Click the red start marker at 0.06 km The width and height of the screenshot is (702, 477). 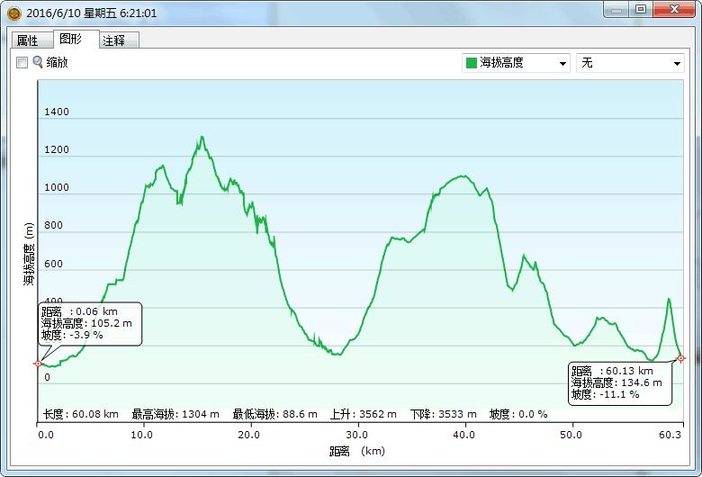(x=38, y=363)
